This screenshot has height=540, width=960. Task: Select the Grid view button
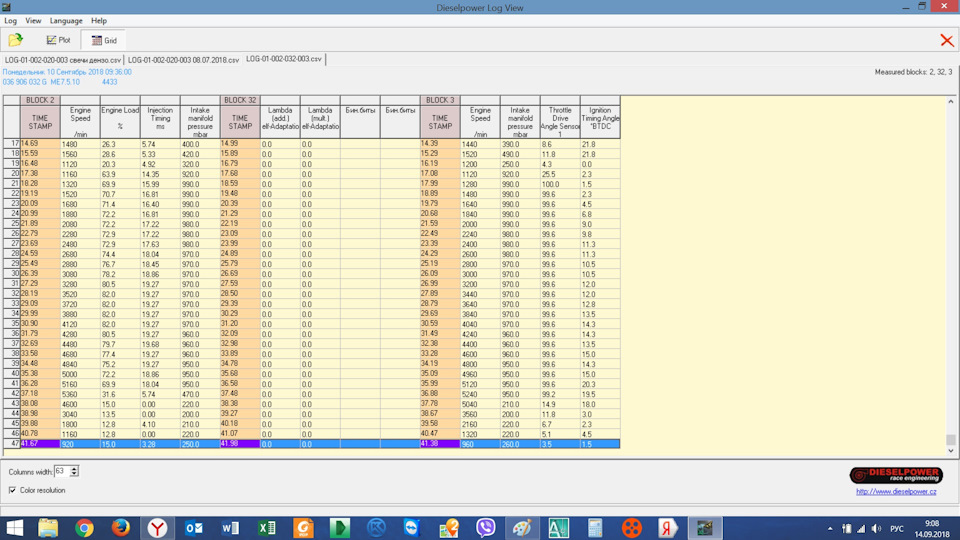(x=104, y=41)
